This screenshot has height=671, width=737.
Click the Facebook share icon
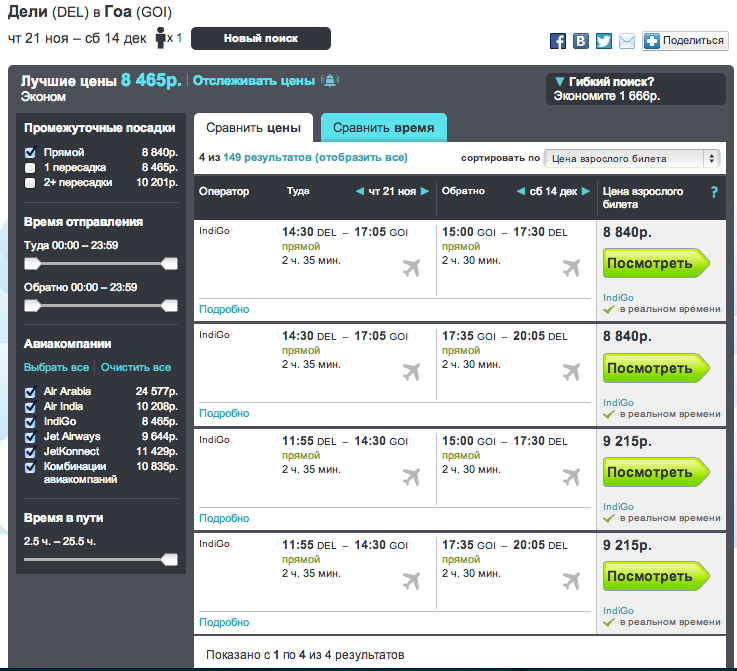coord(559,41)
